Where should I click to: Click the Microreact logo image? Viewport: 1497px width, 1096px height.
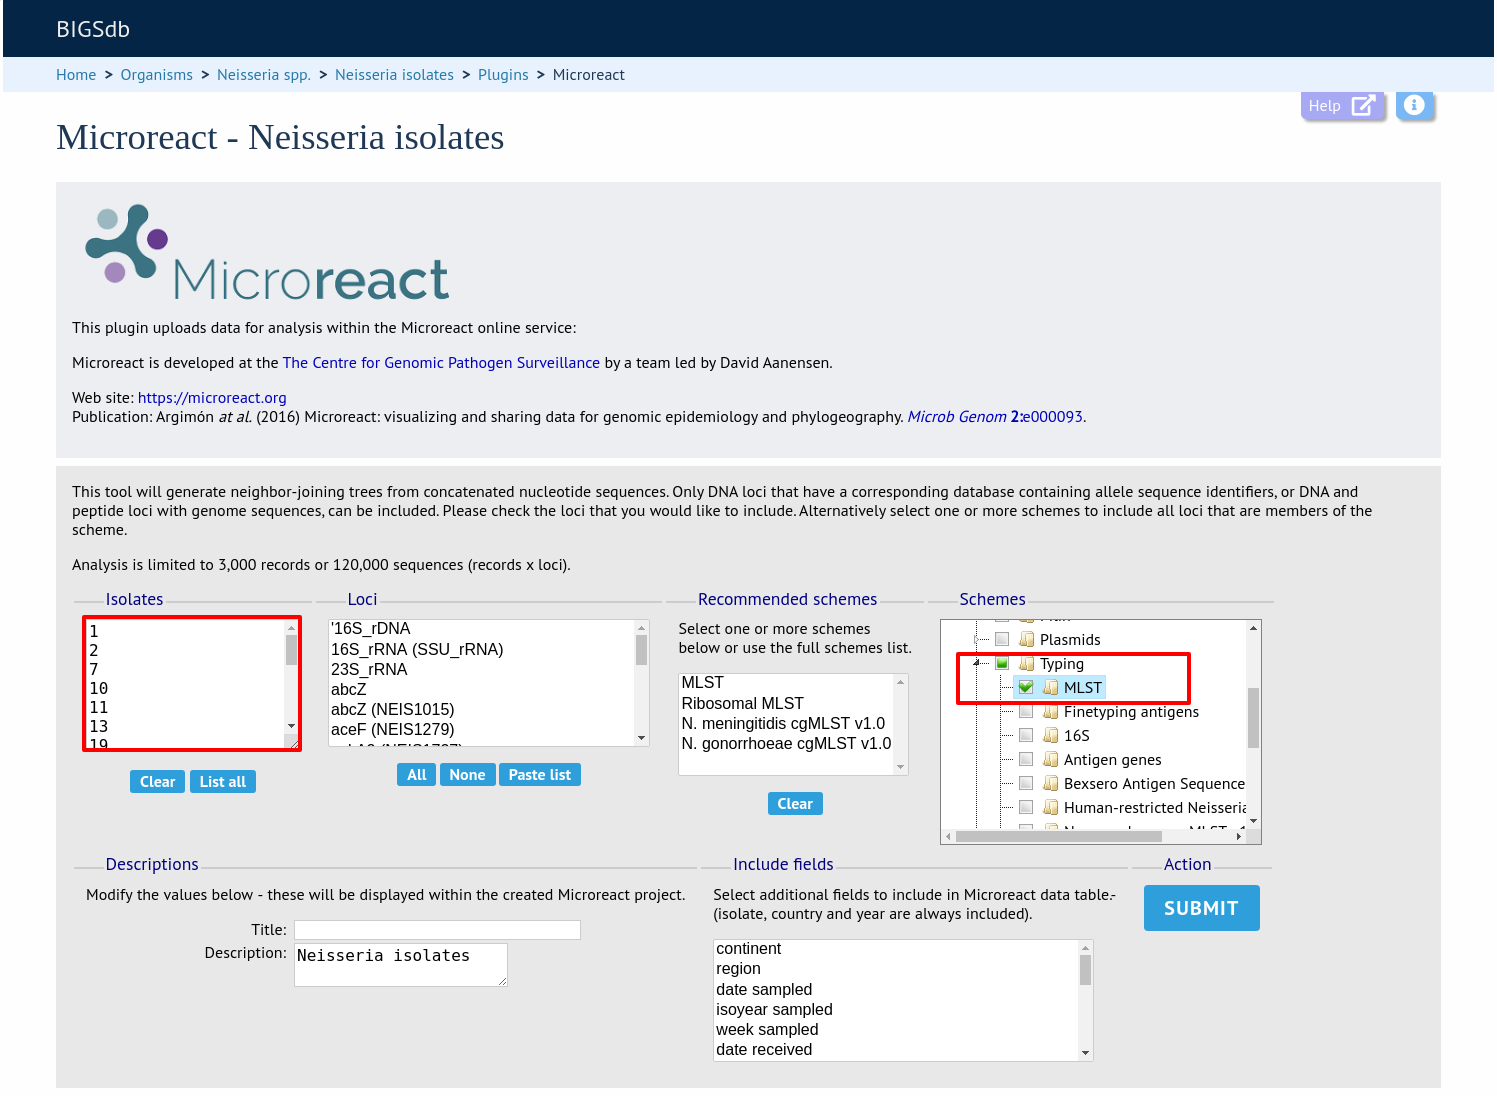267,254
